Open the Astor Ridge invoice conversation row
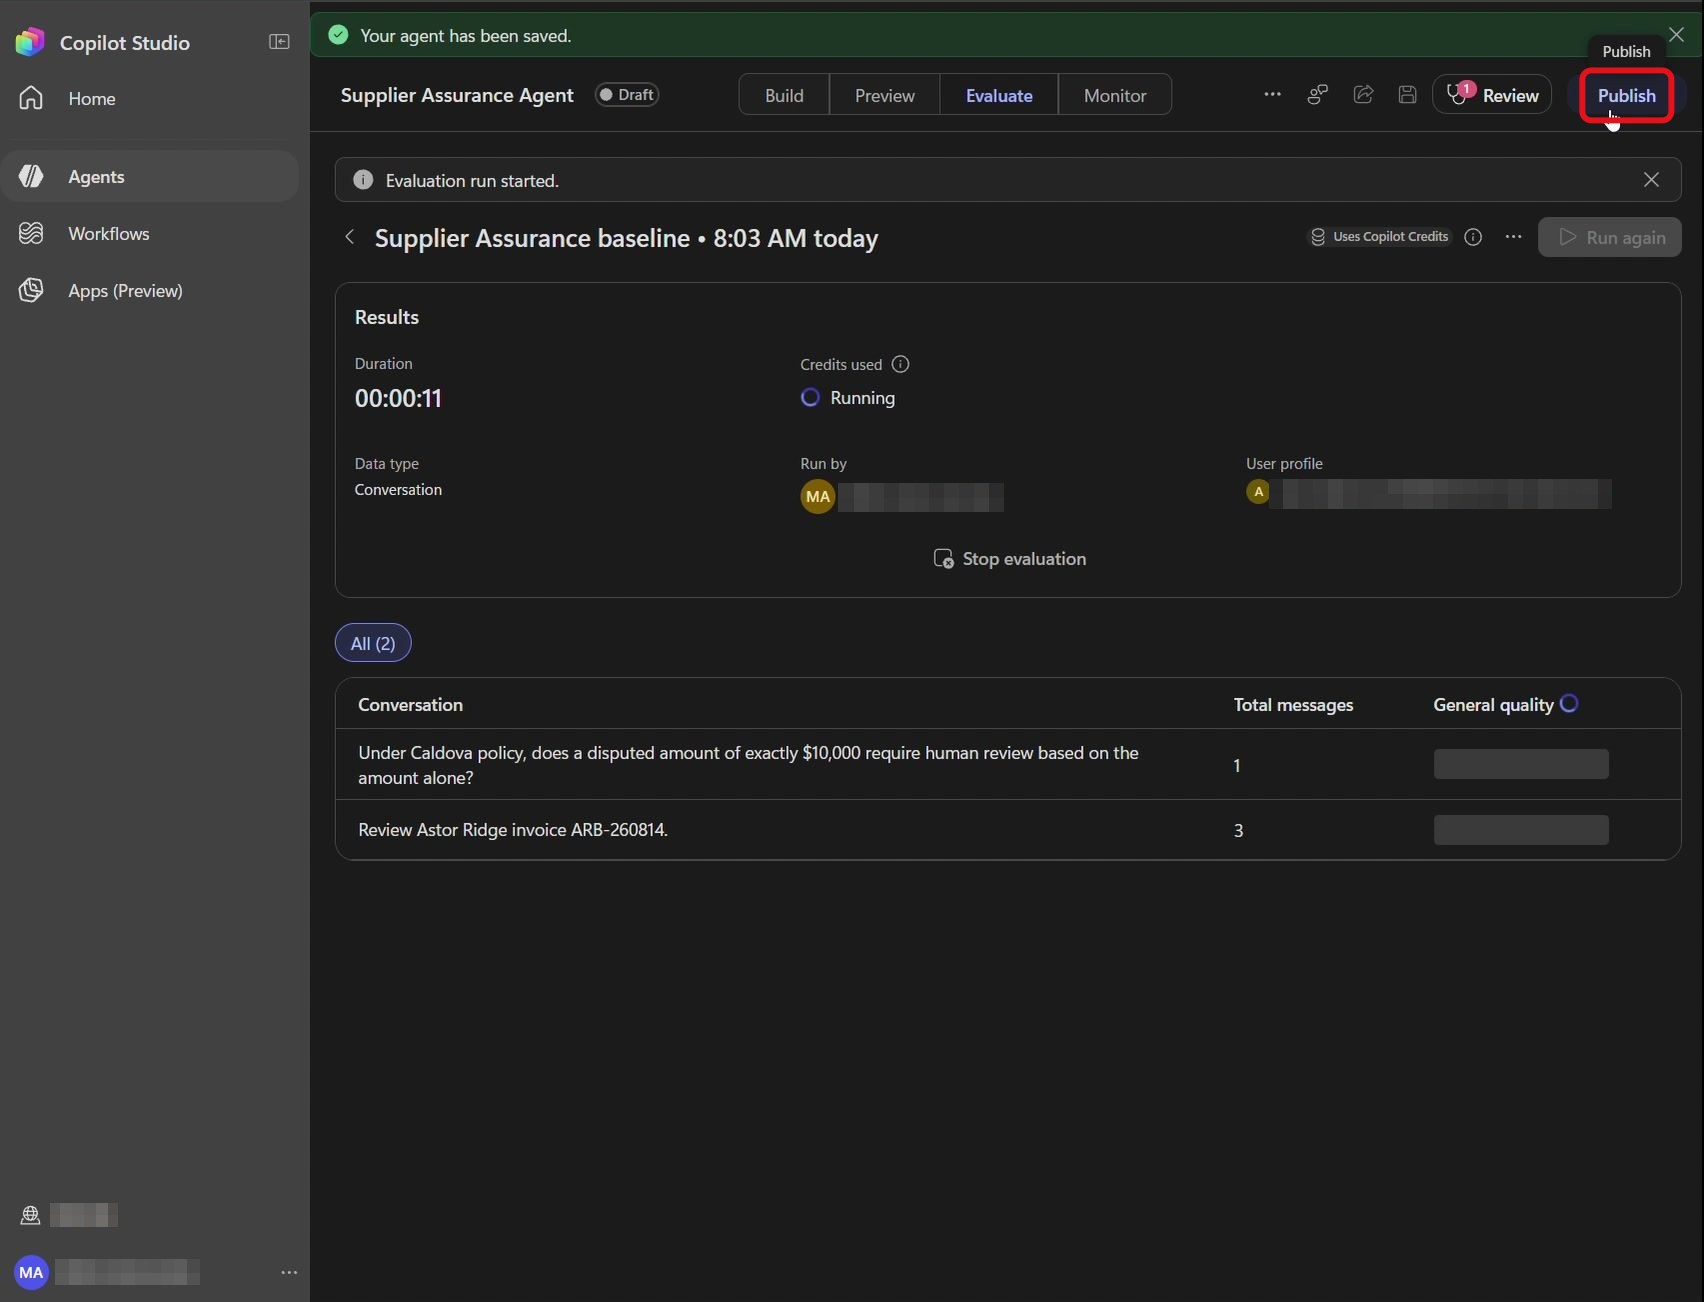 [1008, 830]
